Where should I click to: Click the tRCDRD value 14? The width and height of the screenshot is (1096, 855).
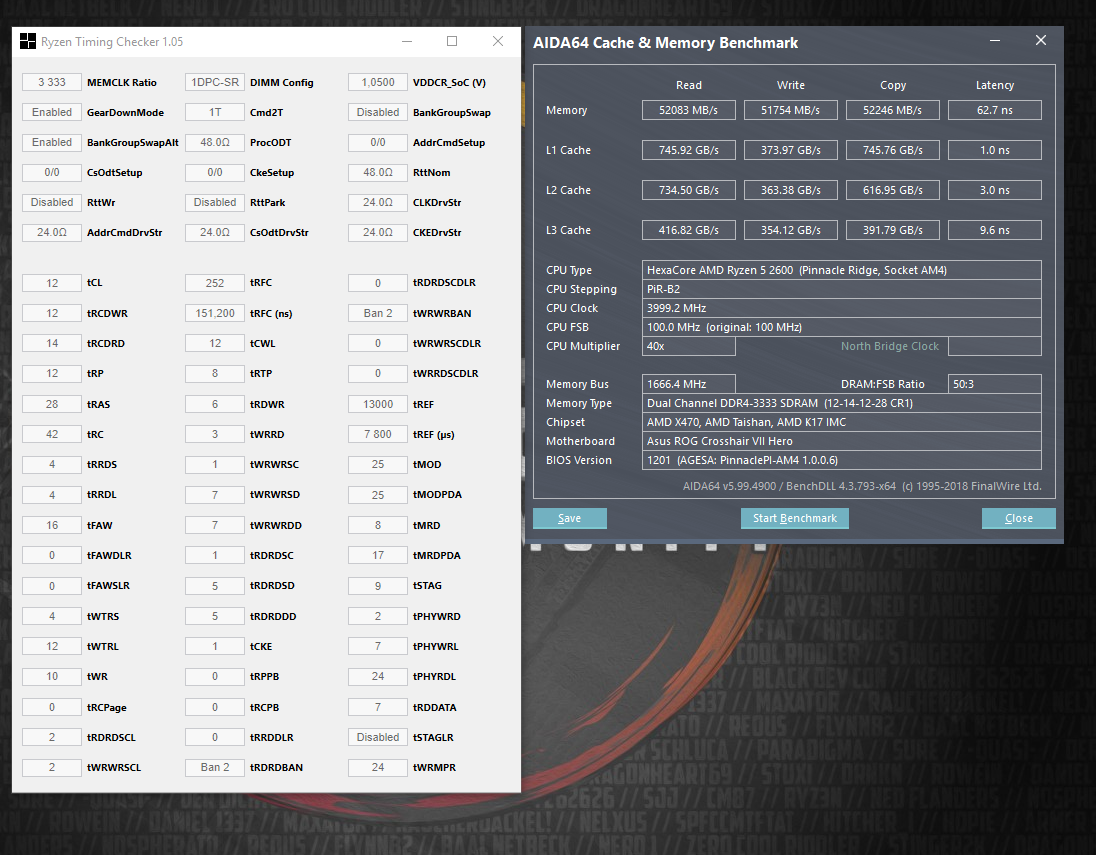click(x=52, y=343)
